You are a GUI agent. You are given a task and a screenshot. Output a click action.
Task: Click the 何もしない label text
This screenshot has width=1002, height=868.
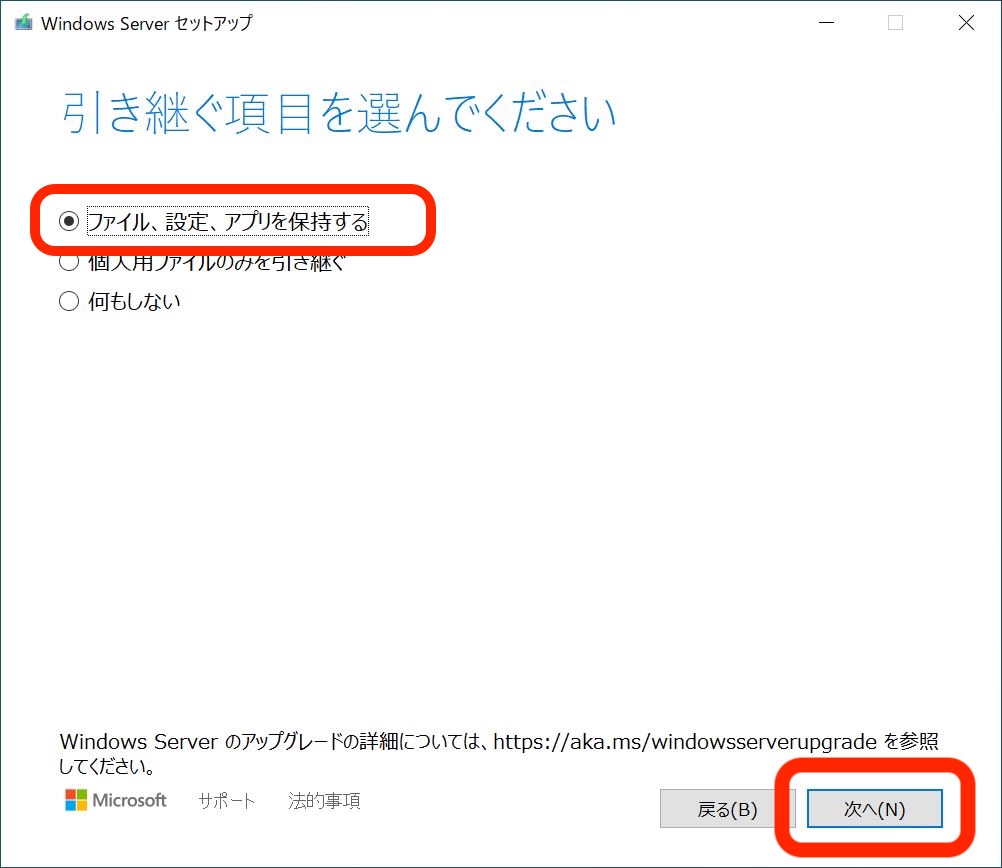(x=135, y=301)
